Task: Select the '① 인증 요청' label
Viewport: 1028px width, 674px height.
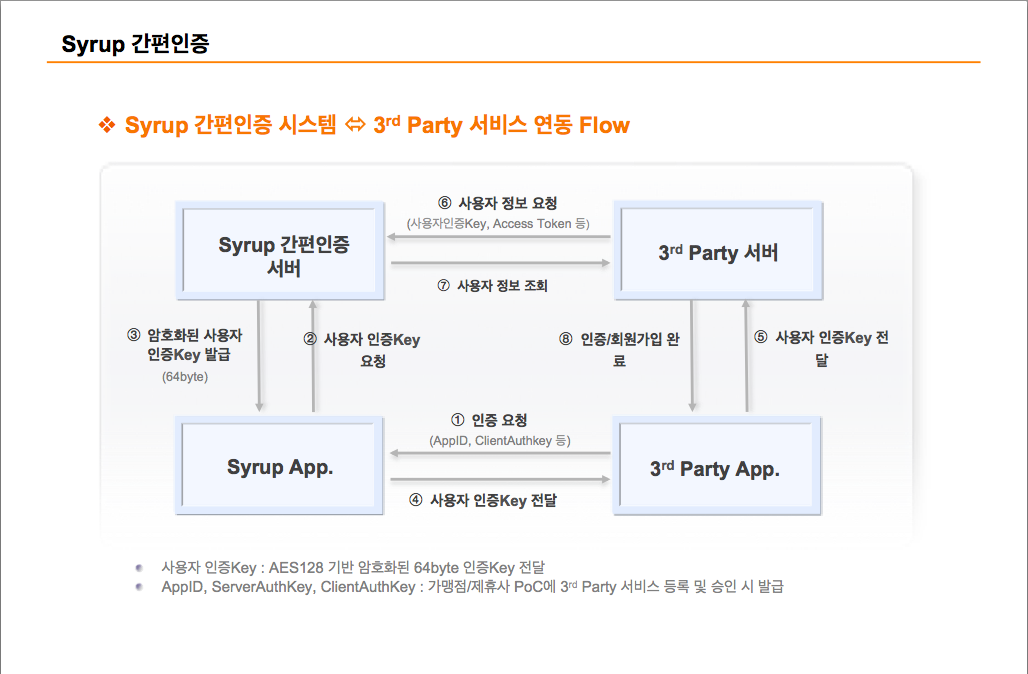Action: click(489, 420)
